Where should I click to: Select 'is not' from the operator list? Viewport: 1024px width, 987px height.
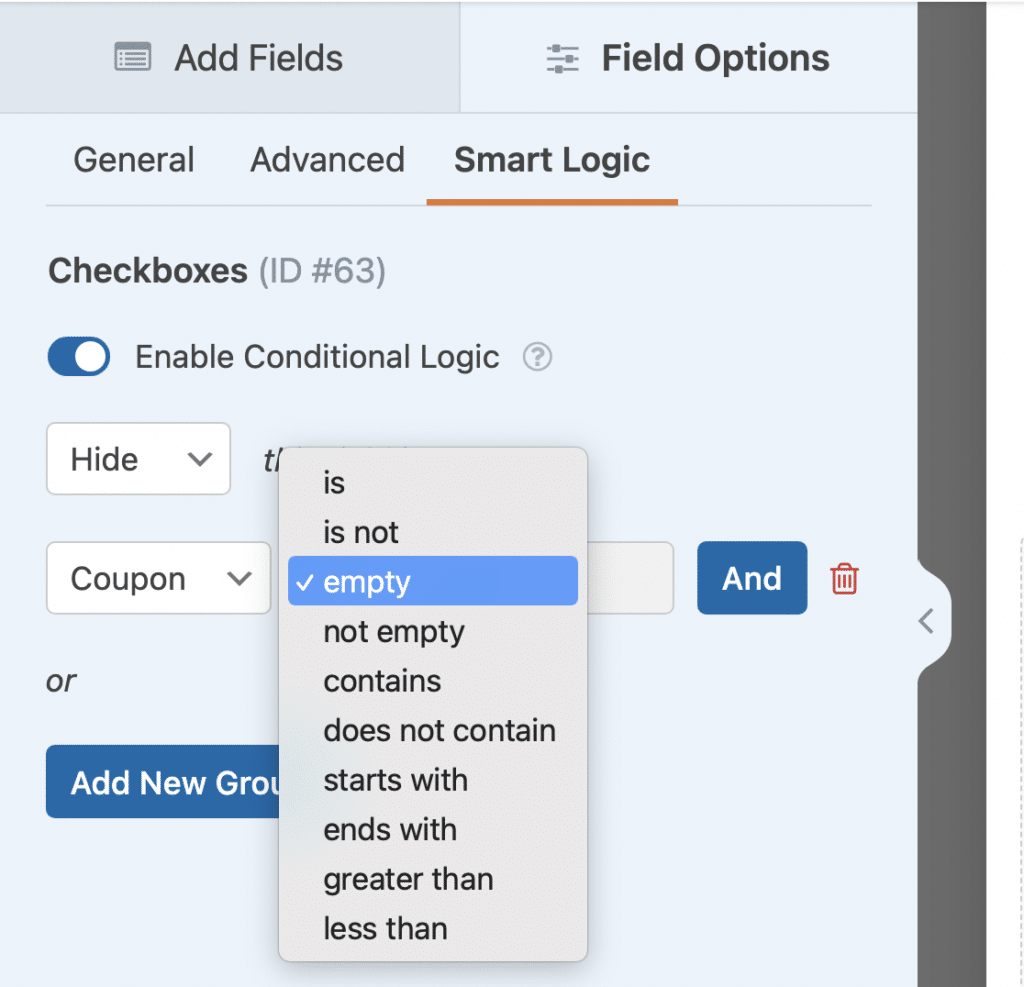(360, 532)
